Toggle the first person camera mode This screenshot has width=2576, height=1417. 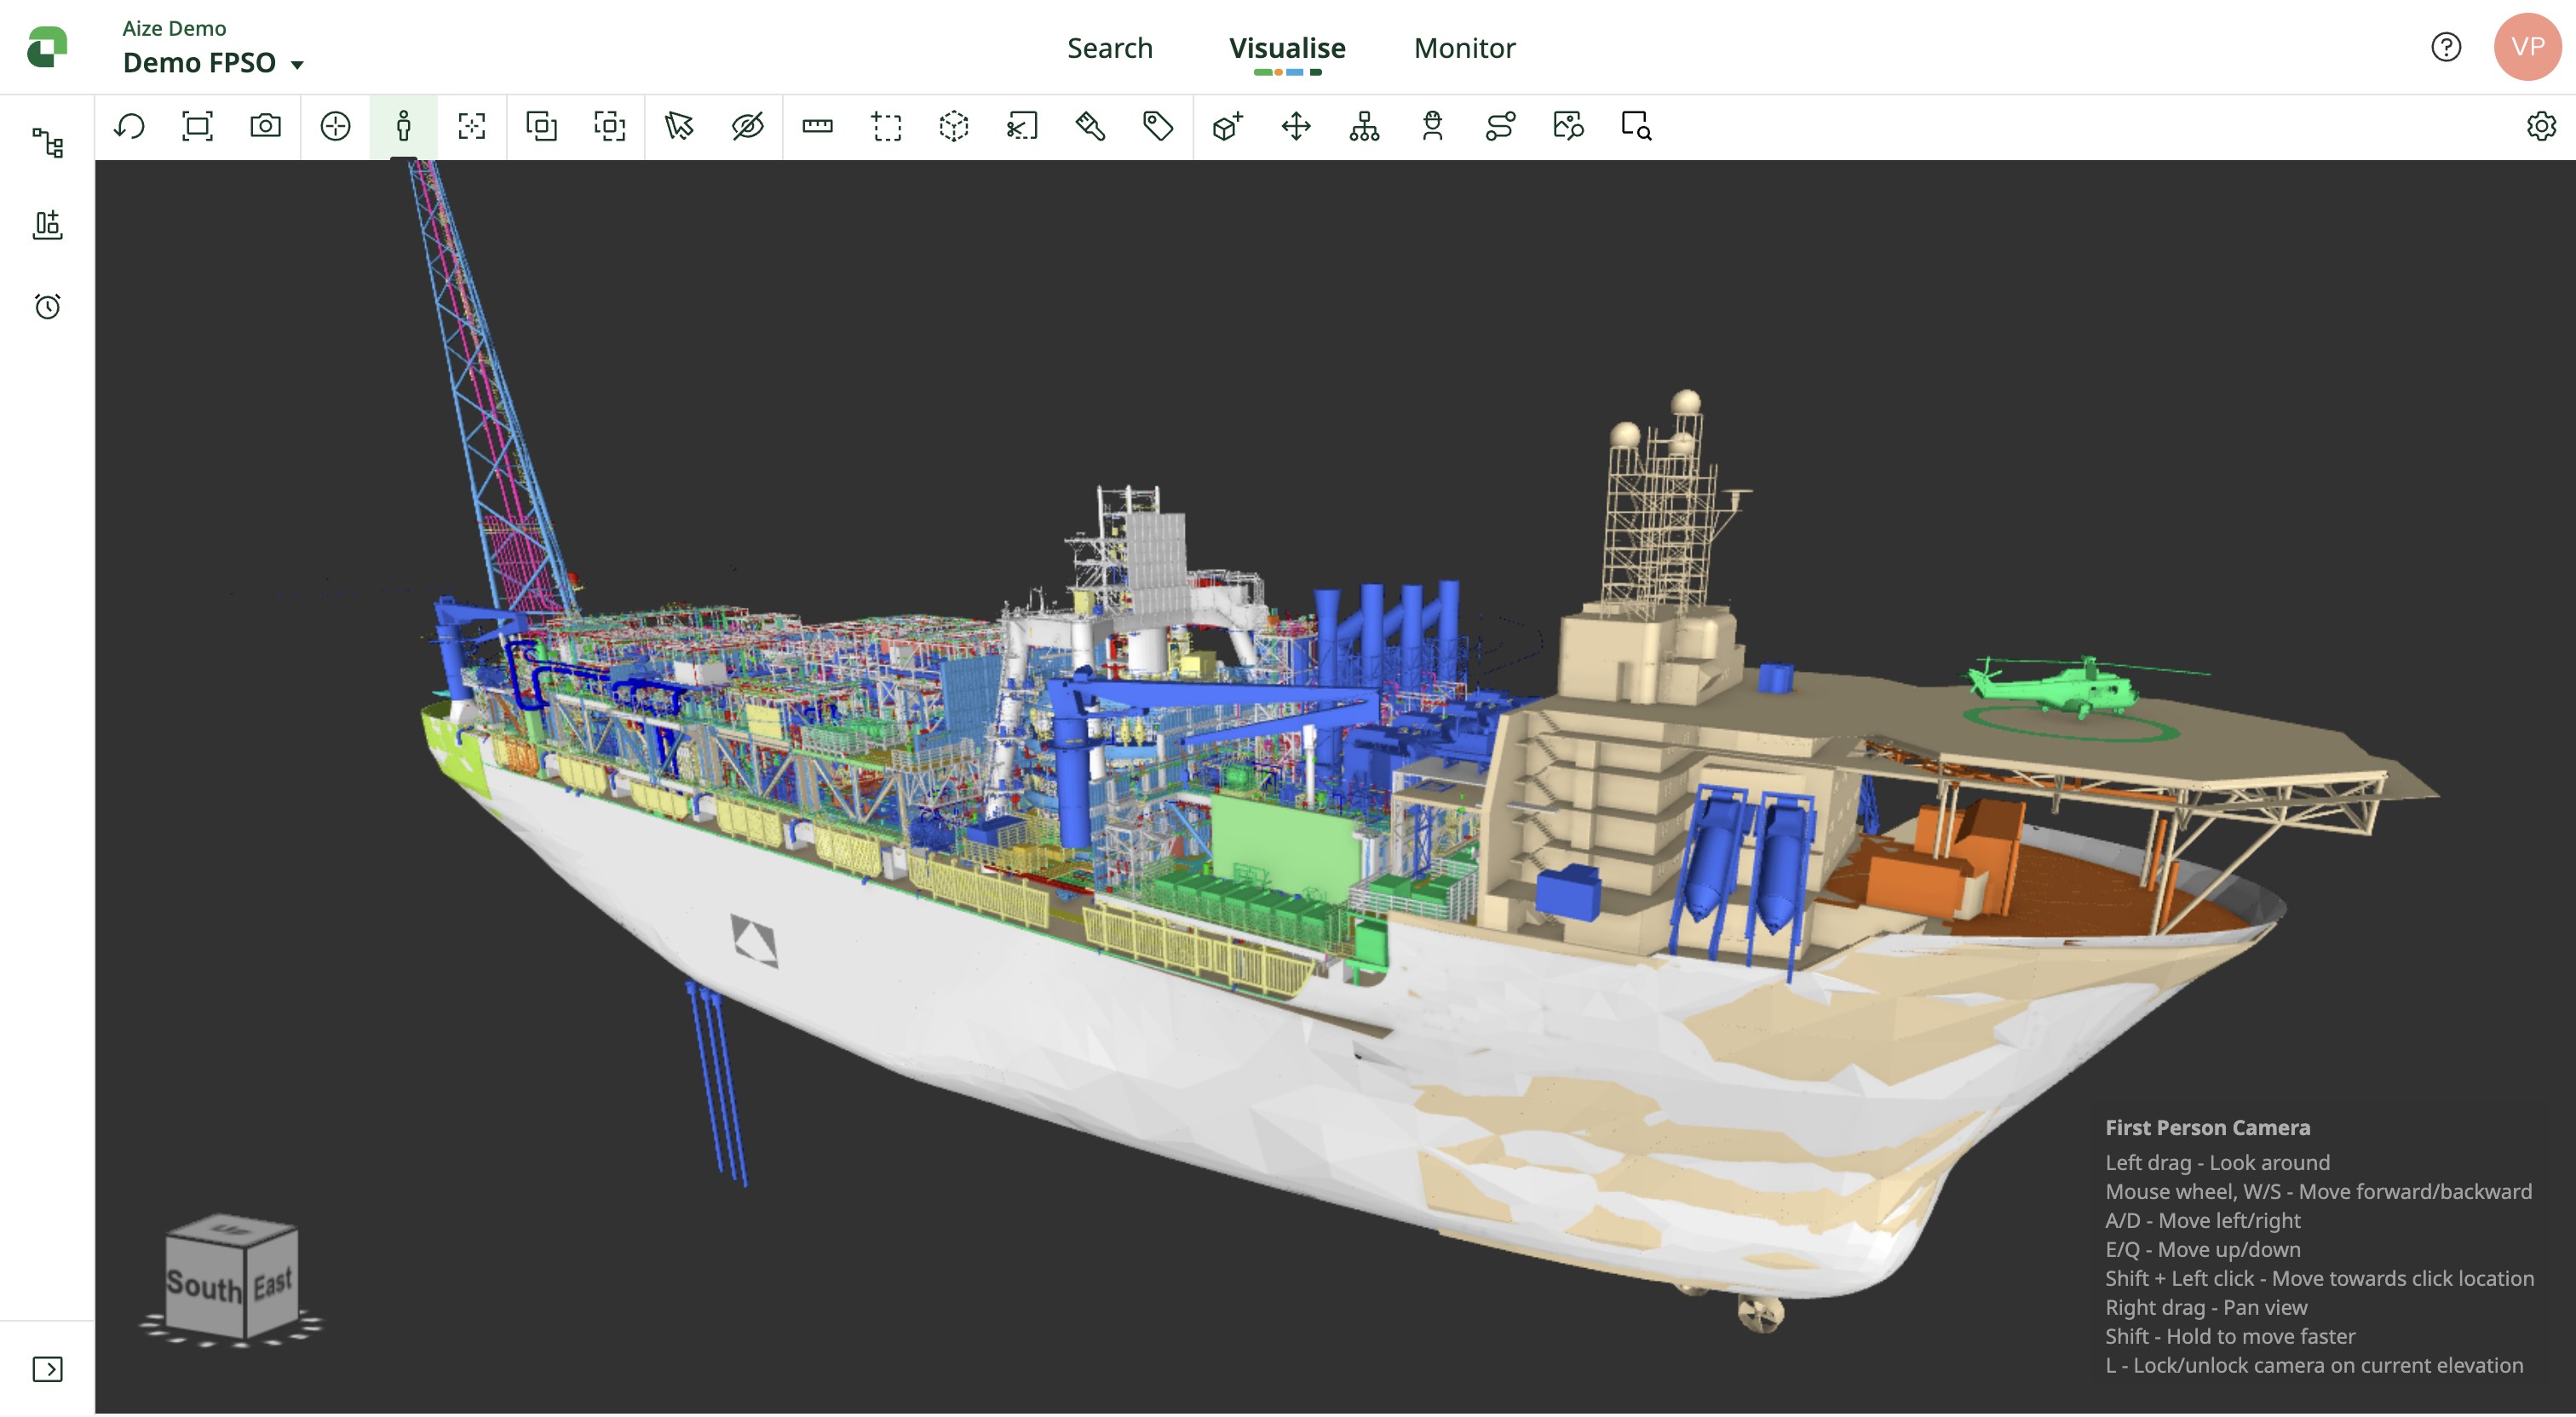click(403, 126)
